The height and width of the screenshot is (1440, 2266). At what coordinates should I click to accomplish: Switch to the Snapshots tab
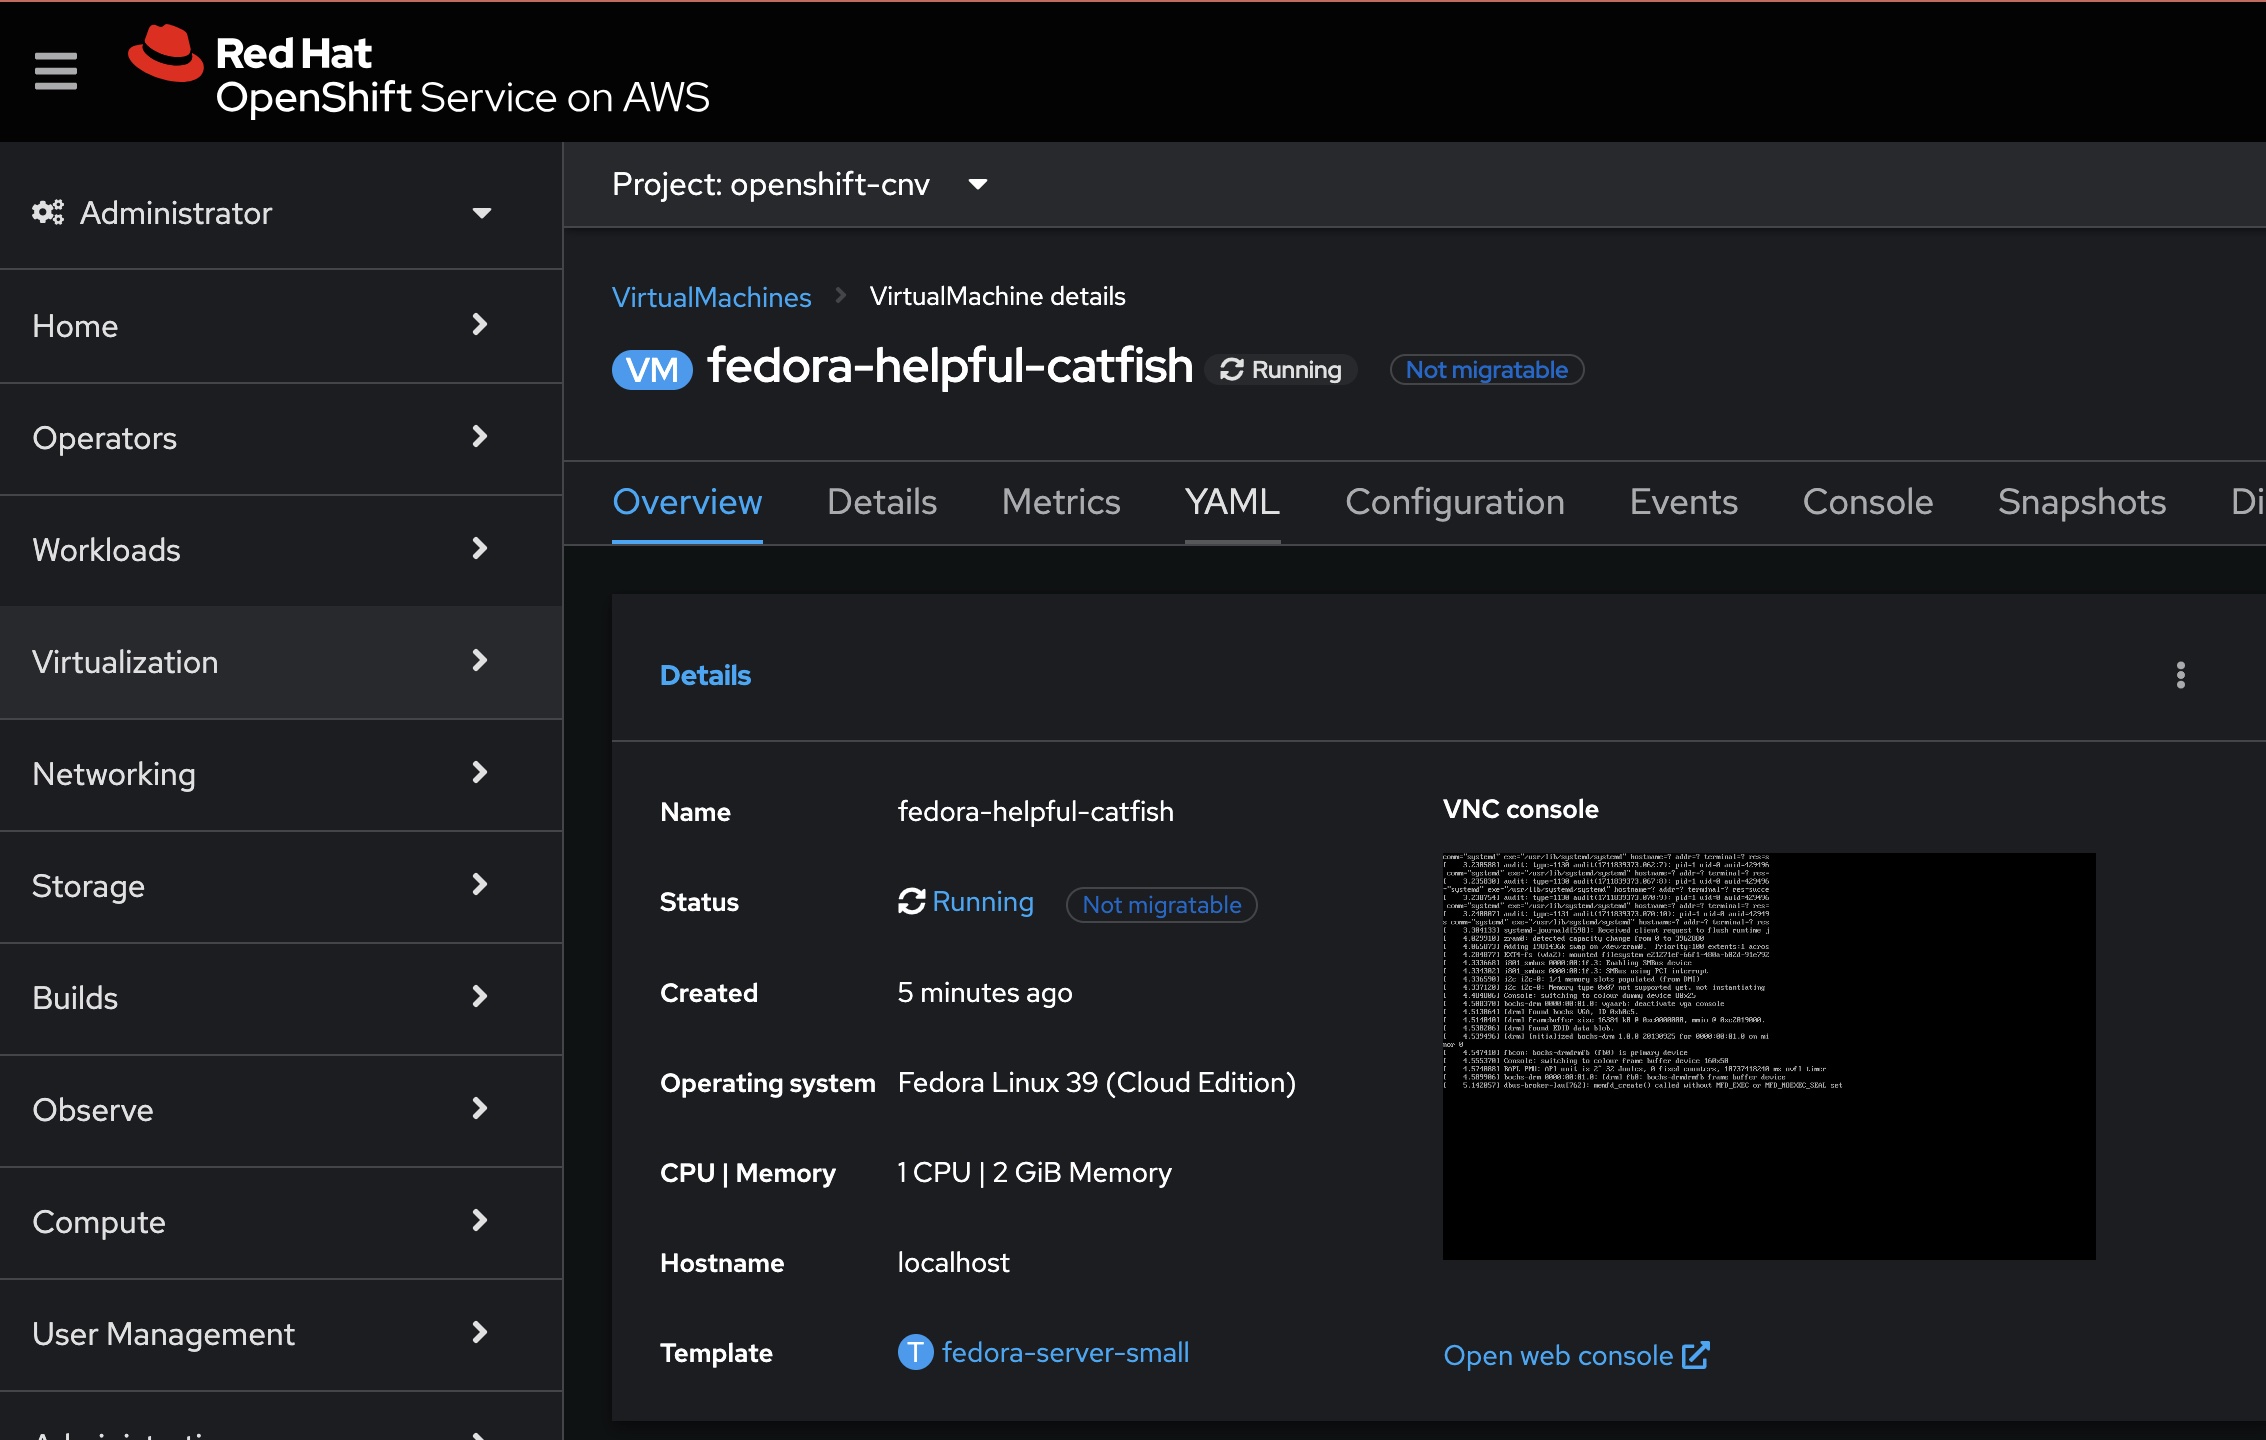click(x=2081, y=502)
